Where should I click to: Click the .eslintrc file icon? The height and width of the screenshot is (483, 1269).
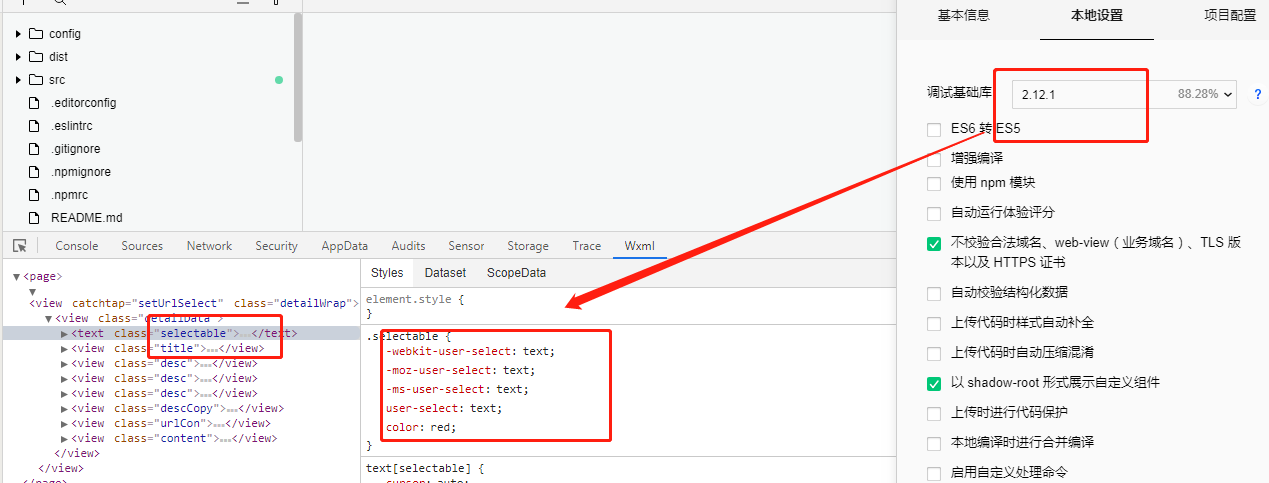click(35, 126)
